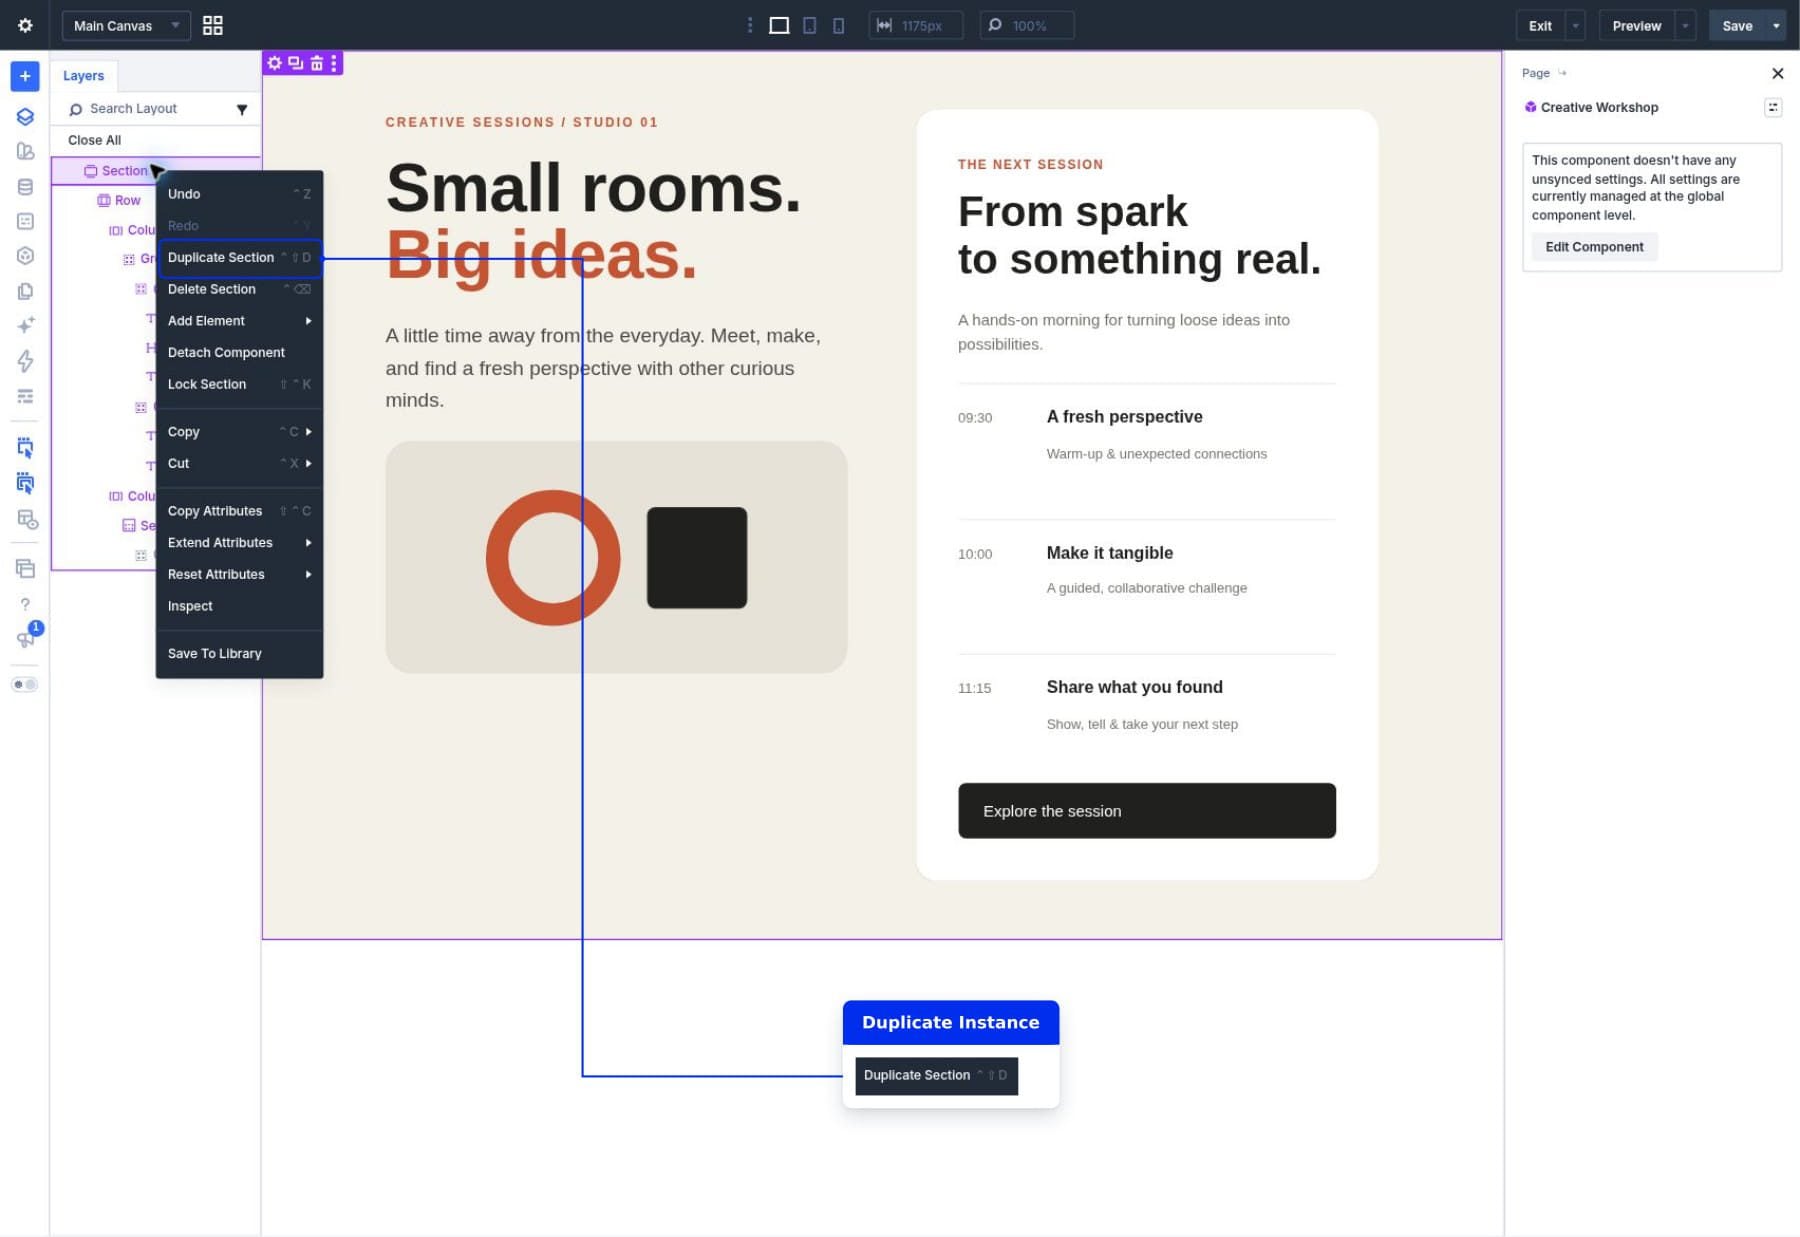
Task: Open the dropdown arrow next to Preview
Action: [1685, 25]
